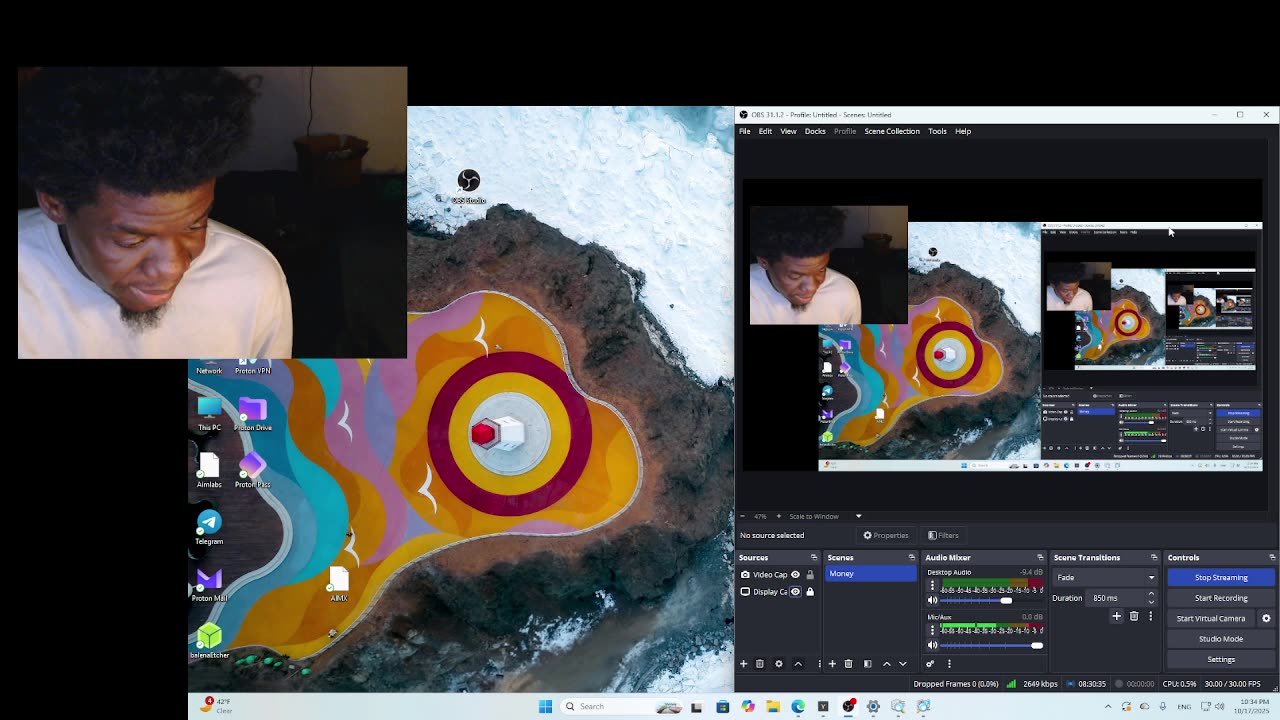Image resolution: width=1280 pixels, height=720 pixels.
Task: Launch Telegram from the desktop
Action: (209, 527)
